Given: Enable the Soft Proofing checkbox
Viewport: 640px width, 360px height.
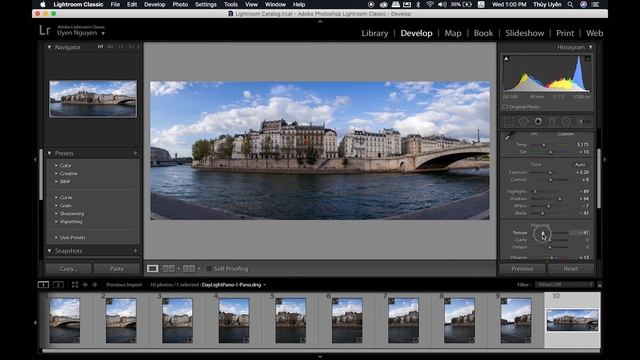Looking at the screenshot, I should tap(209, 269).
